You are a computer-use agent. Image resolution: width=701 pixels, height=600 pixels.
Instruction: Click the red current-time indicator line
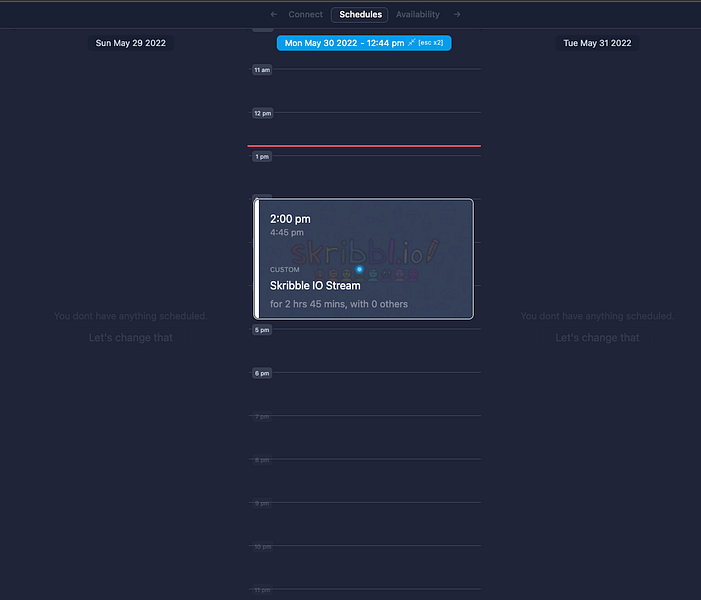click(x=364, y=146)
